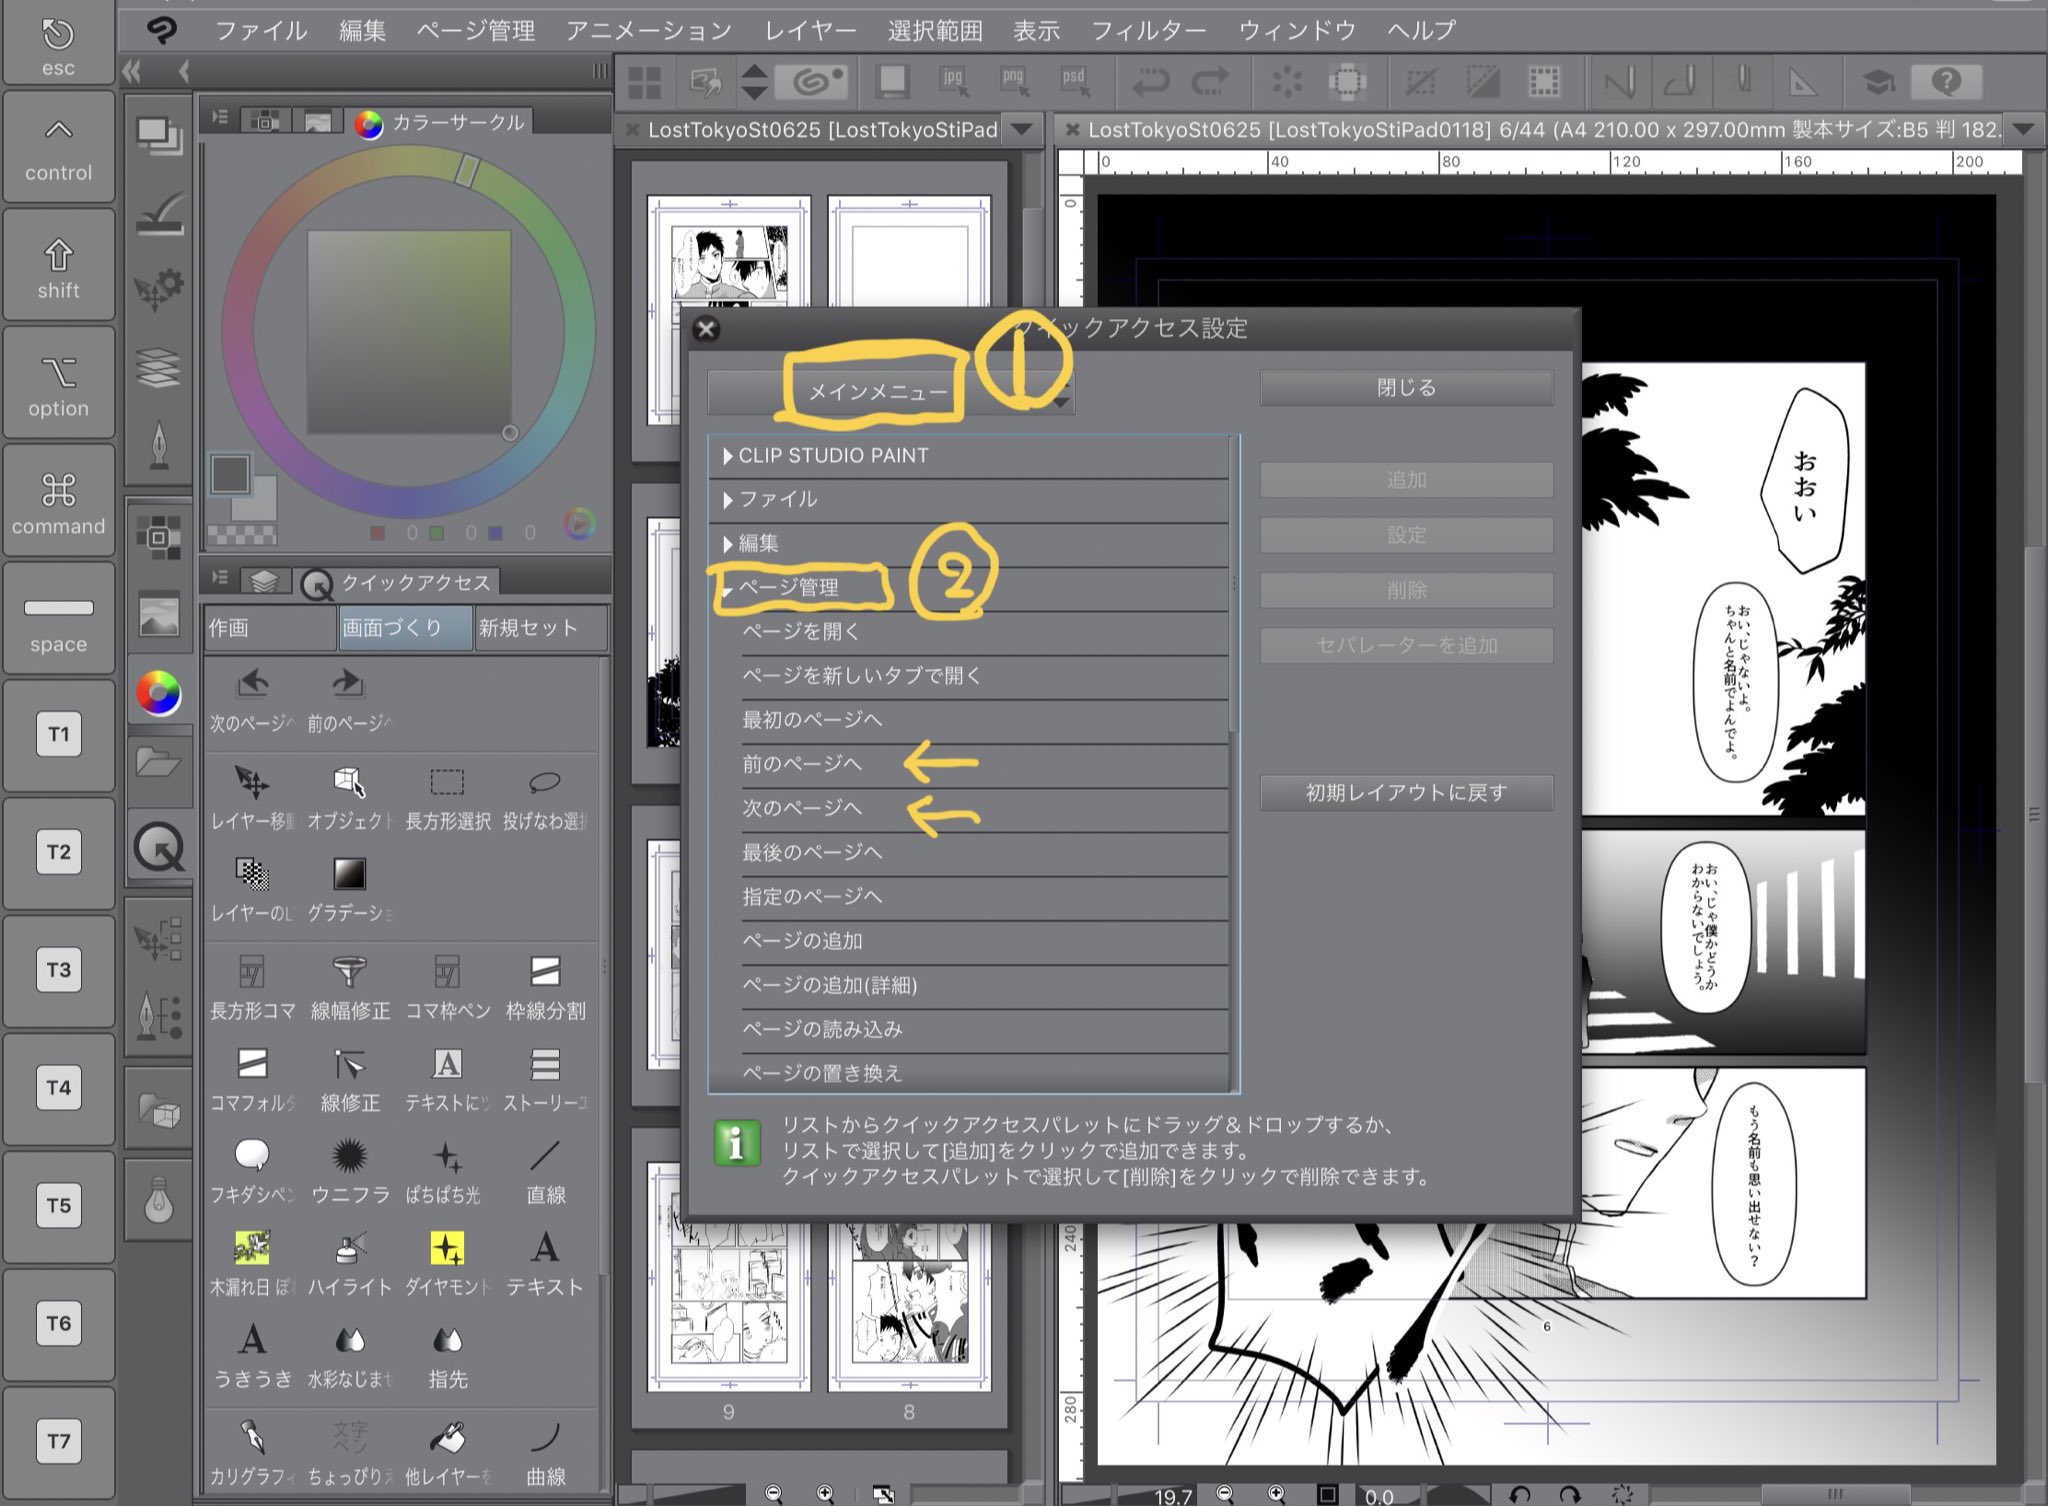Click the main color swatch below the color wheel
Image resolution: width=2048 pixels, height=1506 pixels.
(229, 475)
